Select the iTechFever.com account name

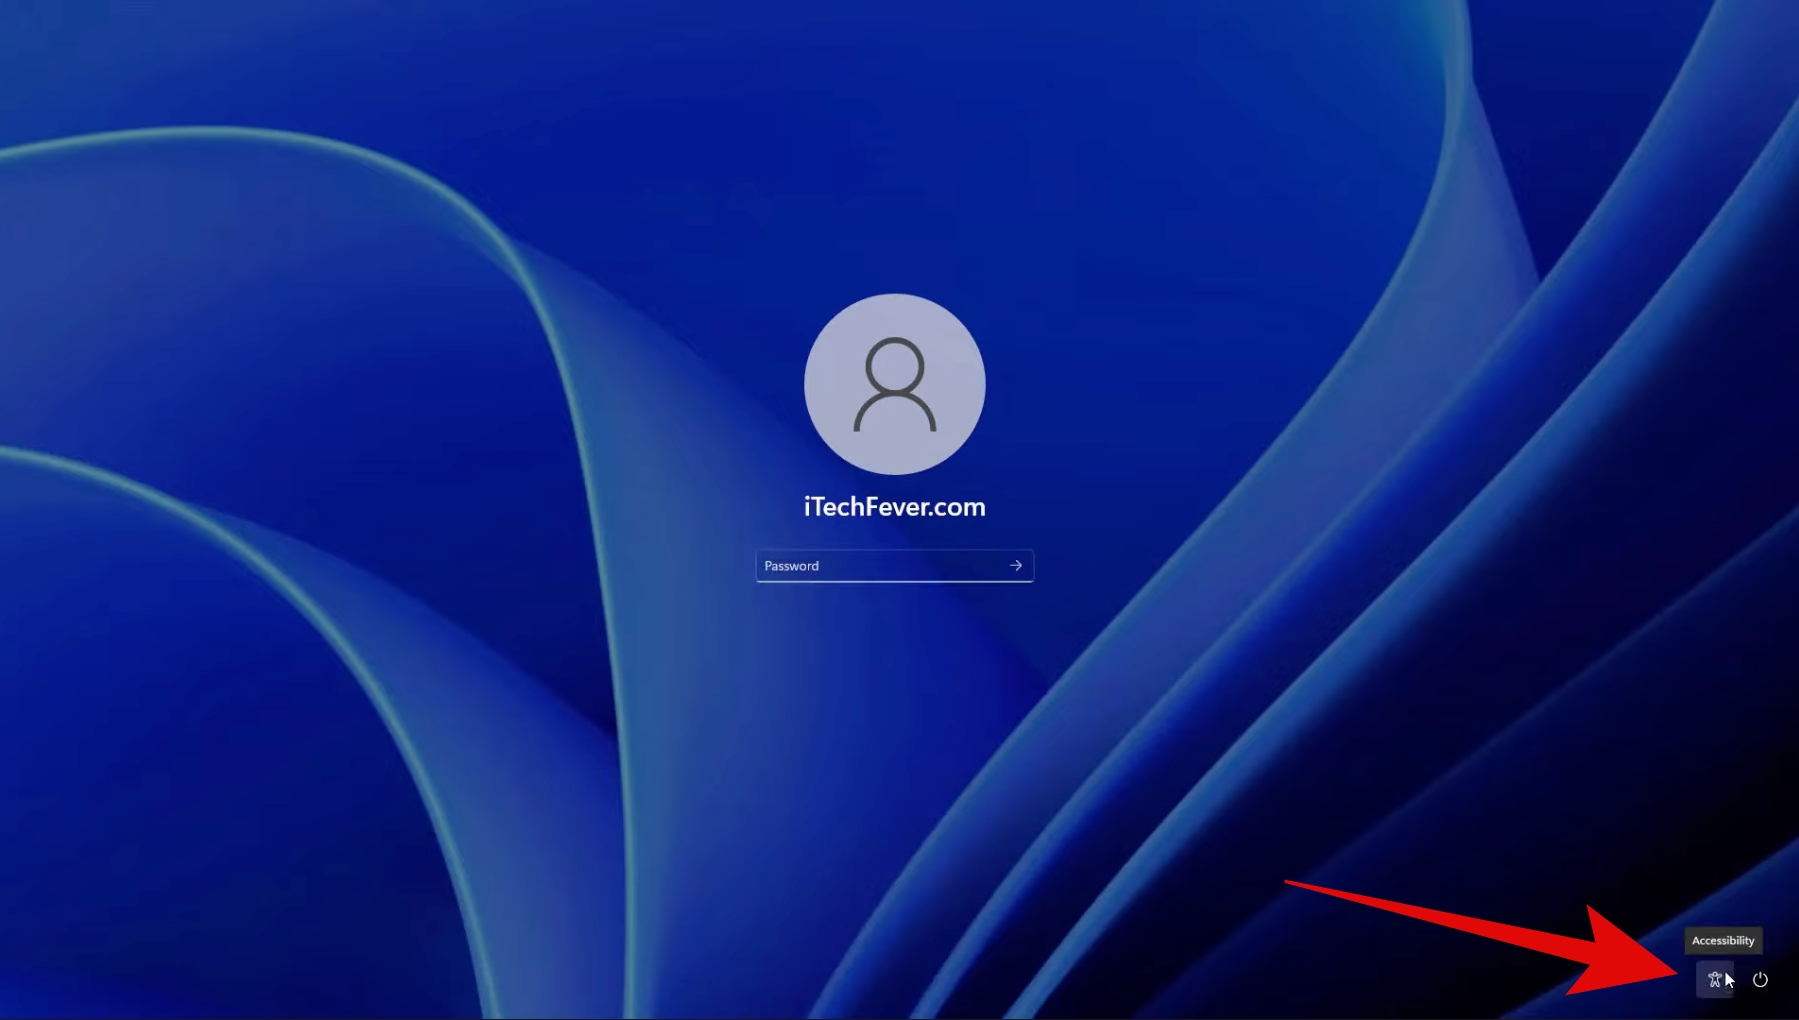pyautogui.click(x=895, y=507)
